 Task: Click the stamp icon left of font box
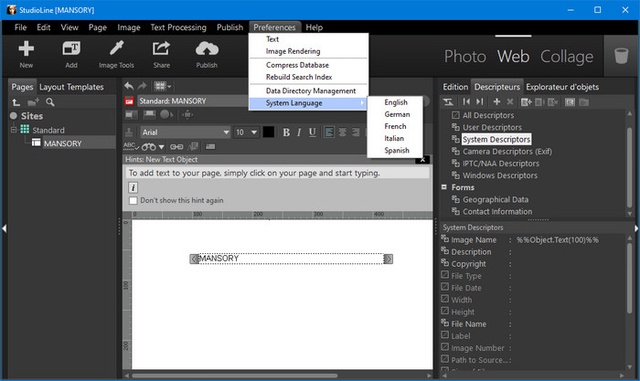click(x=129, y=132)
